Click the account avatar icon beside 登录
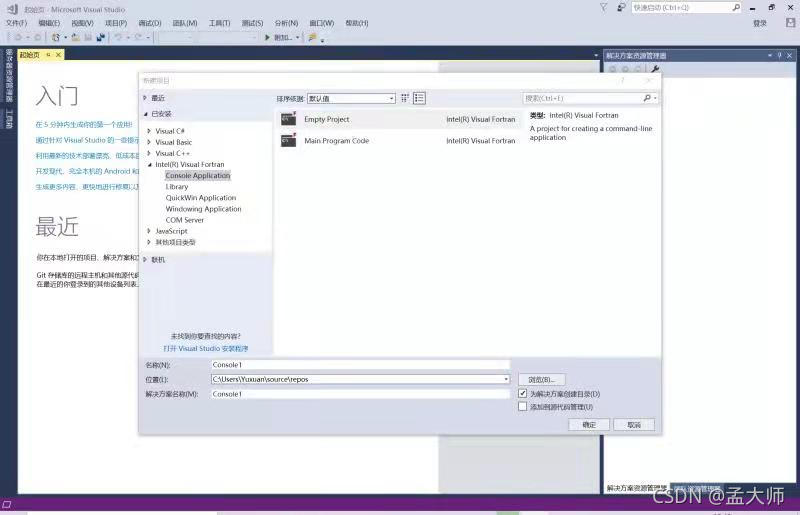800x515 pixels. (x=790, y=22)
